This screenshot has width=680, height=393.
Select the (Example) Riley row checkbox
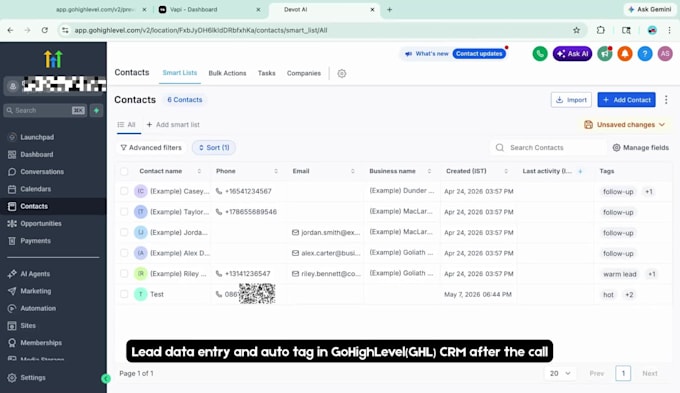point(124,274)
